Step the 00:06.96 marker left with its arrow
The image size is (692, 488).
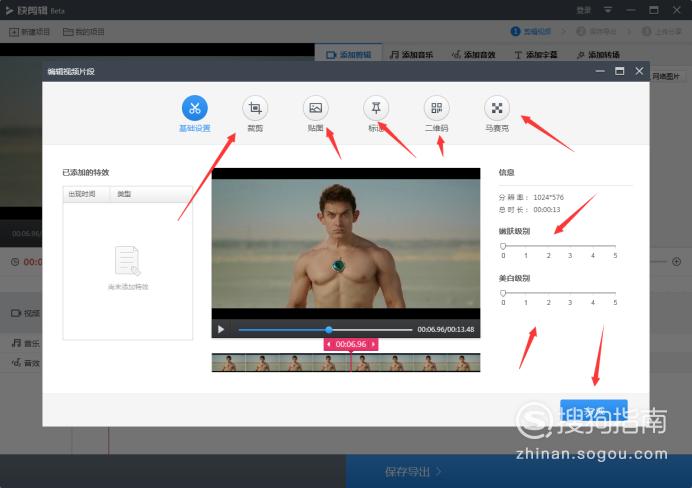tap(328, 344)
